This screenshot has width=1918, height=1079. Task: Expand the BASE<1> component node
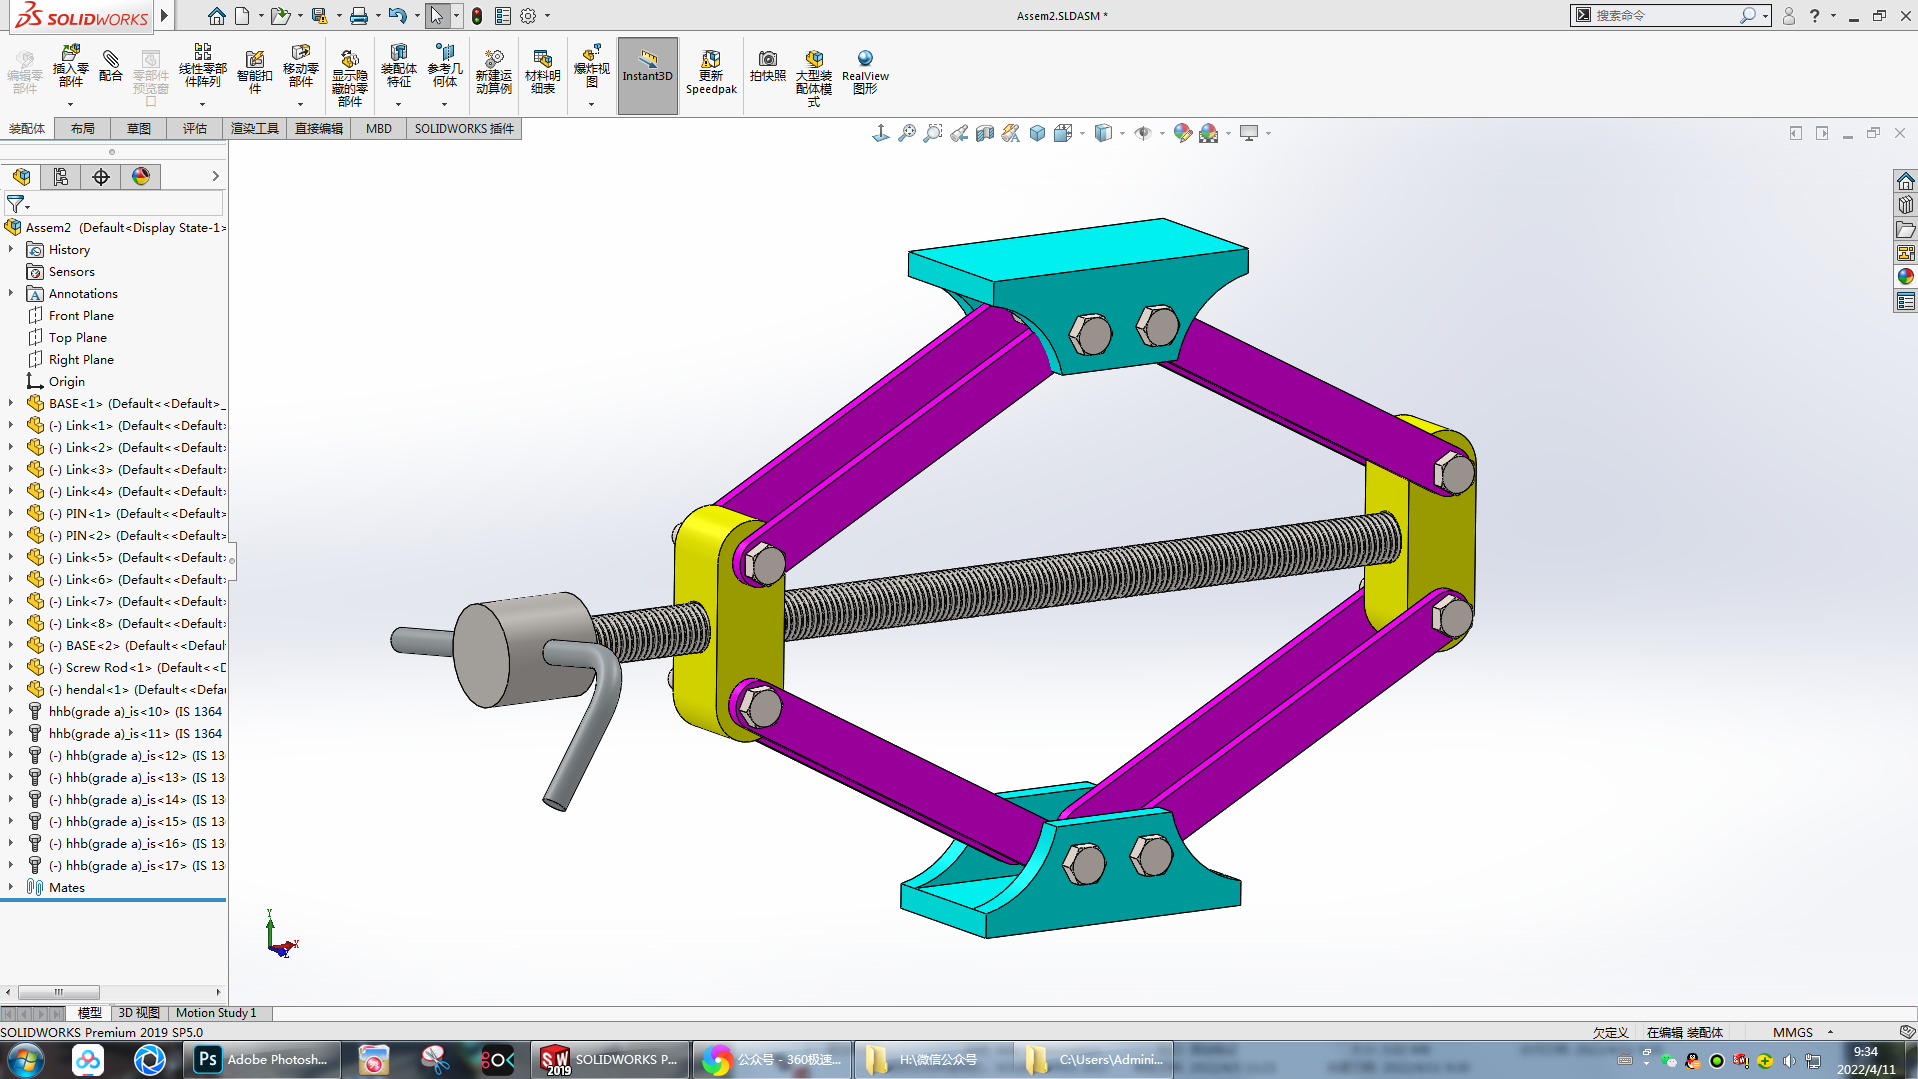pyautogui.click(x=11, y=403)
